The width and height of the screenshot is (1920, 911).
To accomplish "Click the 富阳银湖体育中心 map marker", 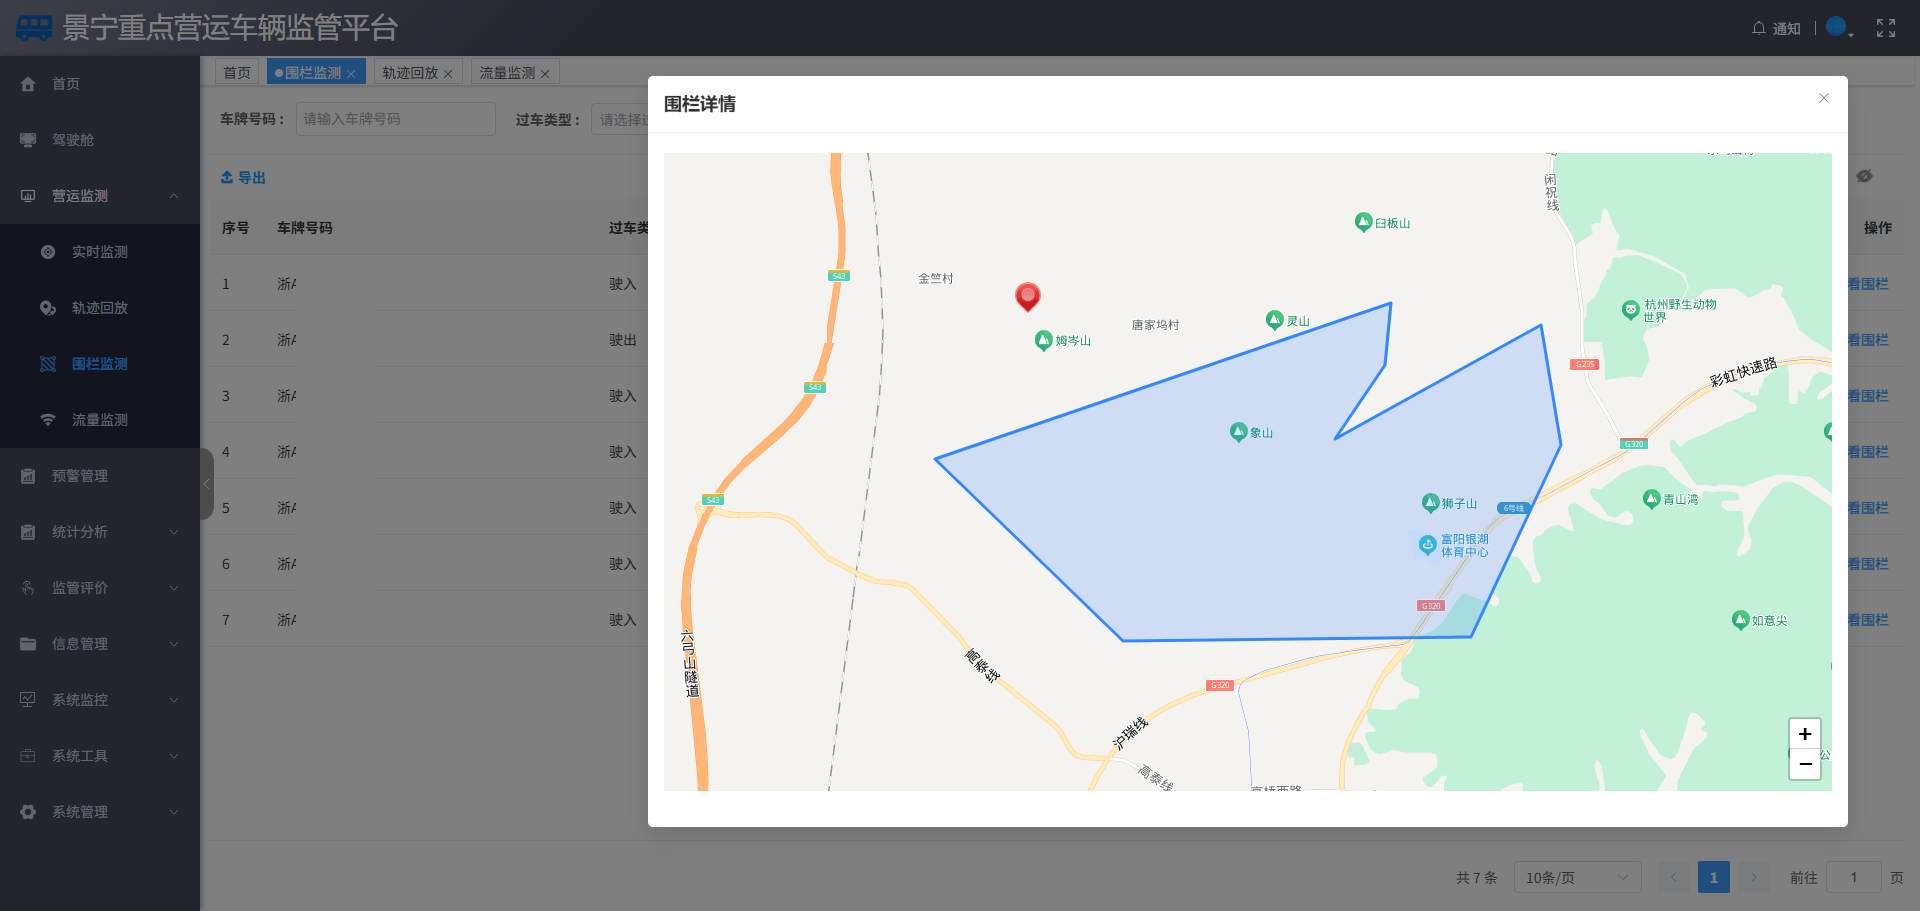I will click(1428, 545).
